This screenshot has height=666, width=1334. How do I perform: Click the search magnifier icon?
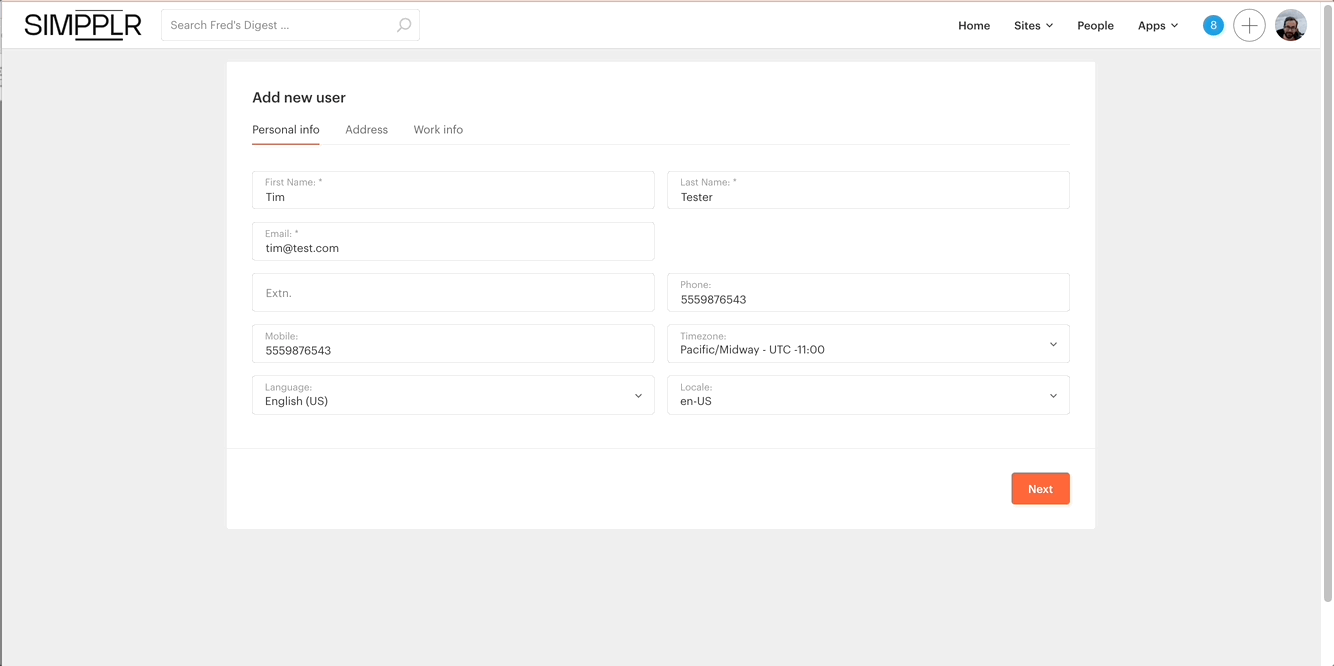(404, 25)
